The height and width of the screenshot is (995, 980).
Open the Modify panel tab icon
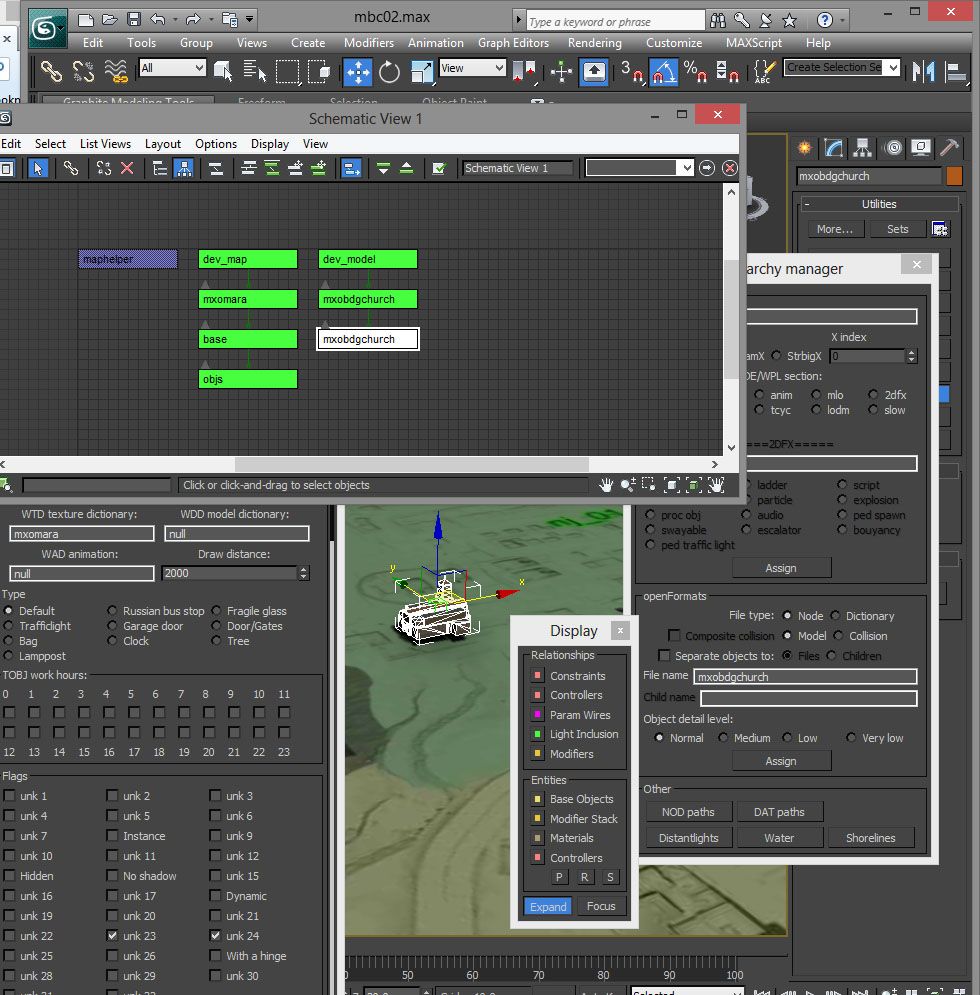(x=833, y=148)
